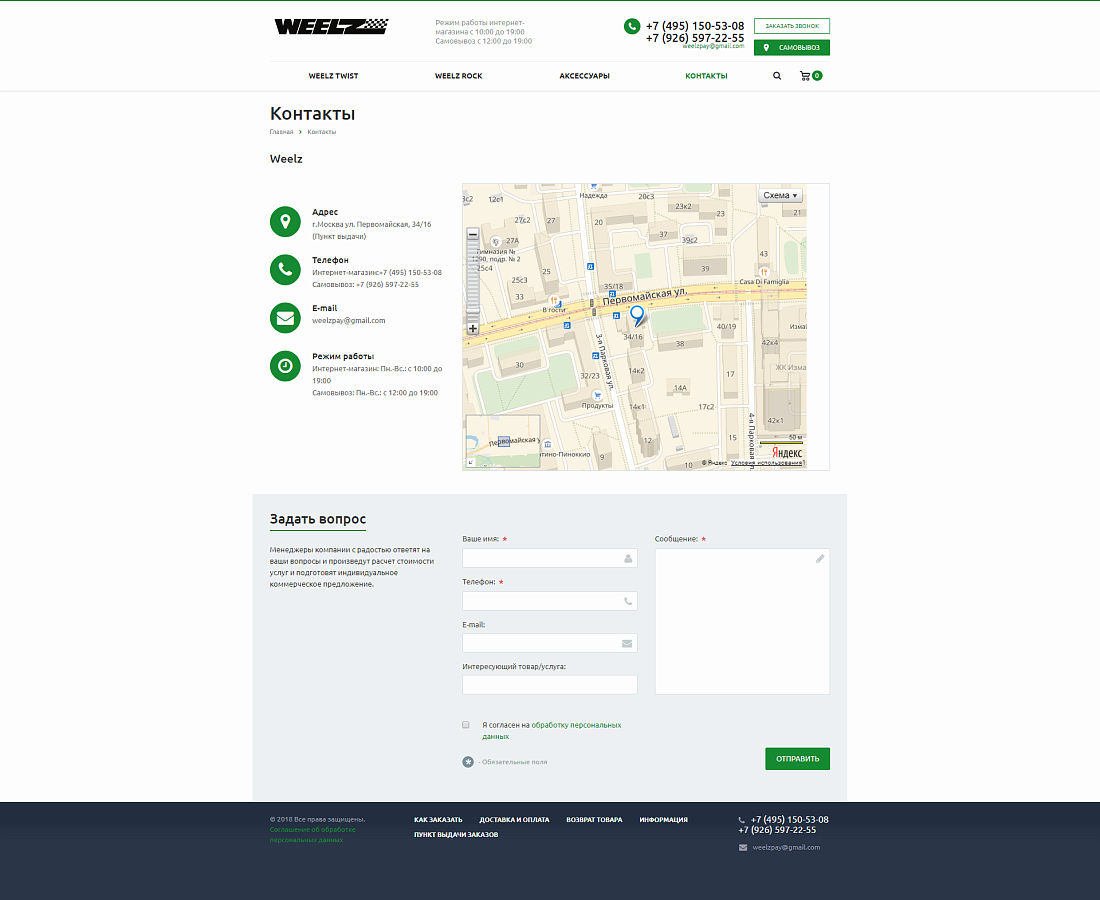Open ВОЗВРАТ ТОВАРА footer link
This screenshot has width=1100, height=900.
594,819
